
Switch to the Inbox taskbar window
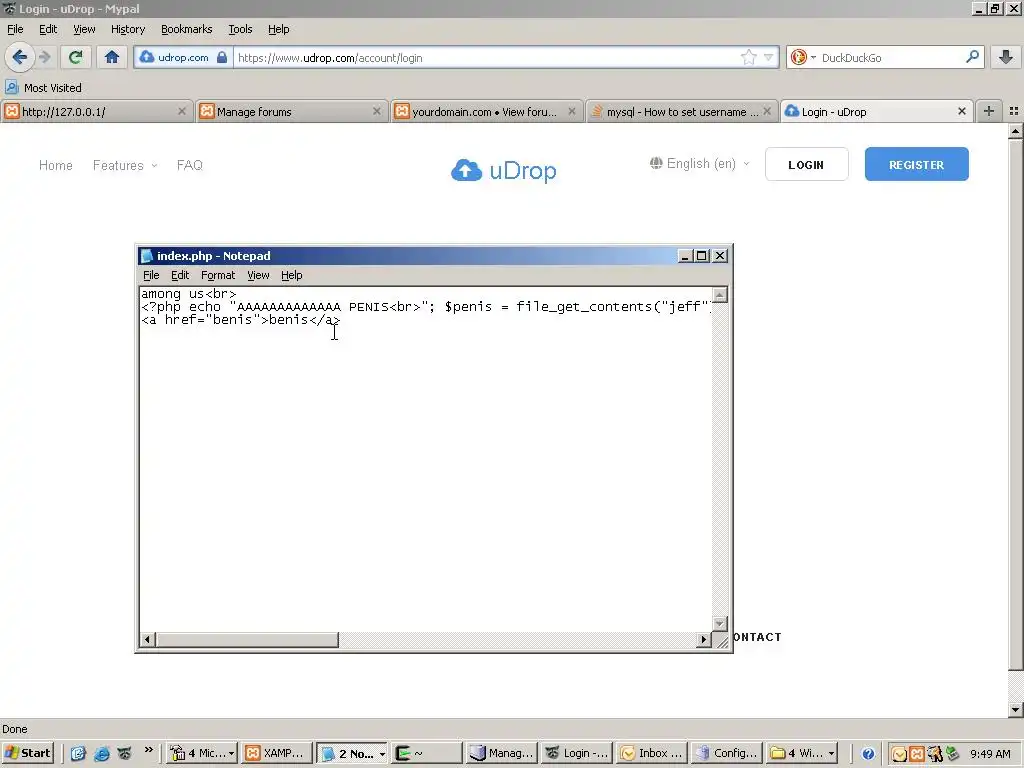(x=650, y=753)
